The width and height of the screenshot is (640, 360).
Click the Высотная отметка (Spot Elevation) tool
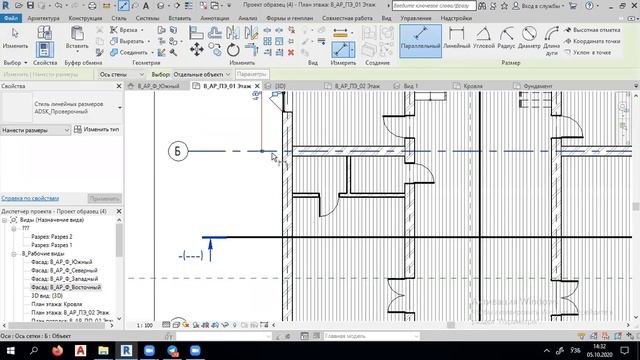(592, 30)
